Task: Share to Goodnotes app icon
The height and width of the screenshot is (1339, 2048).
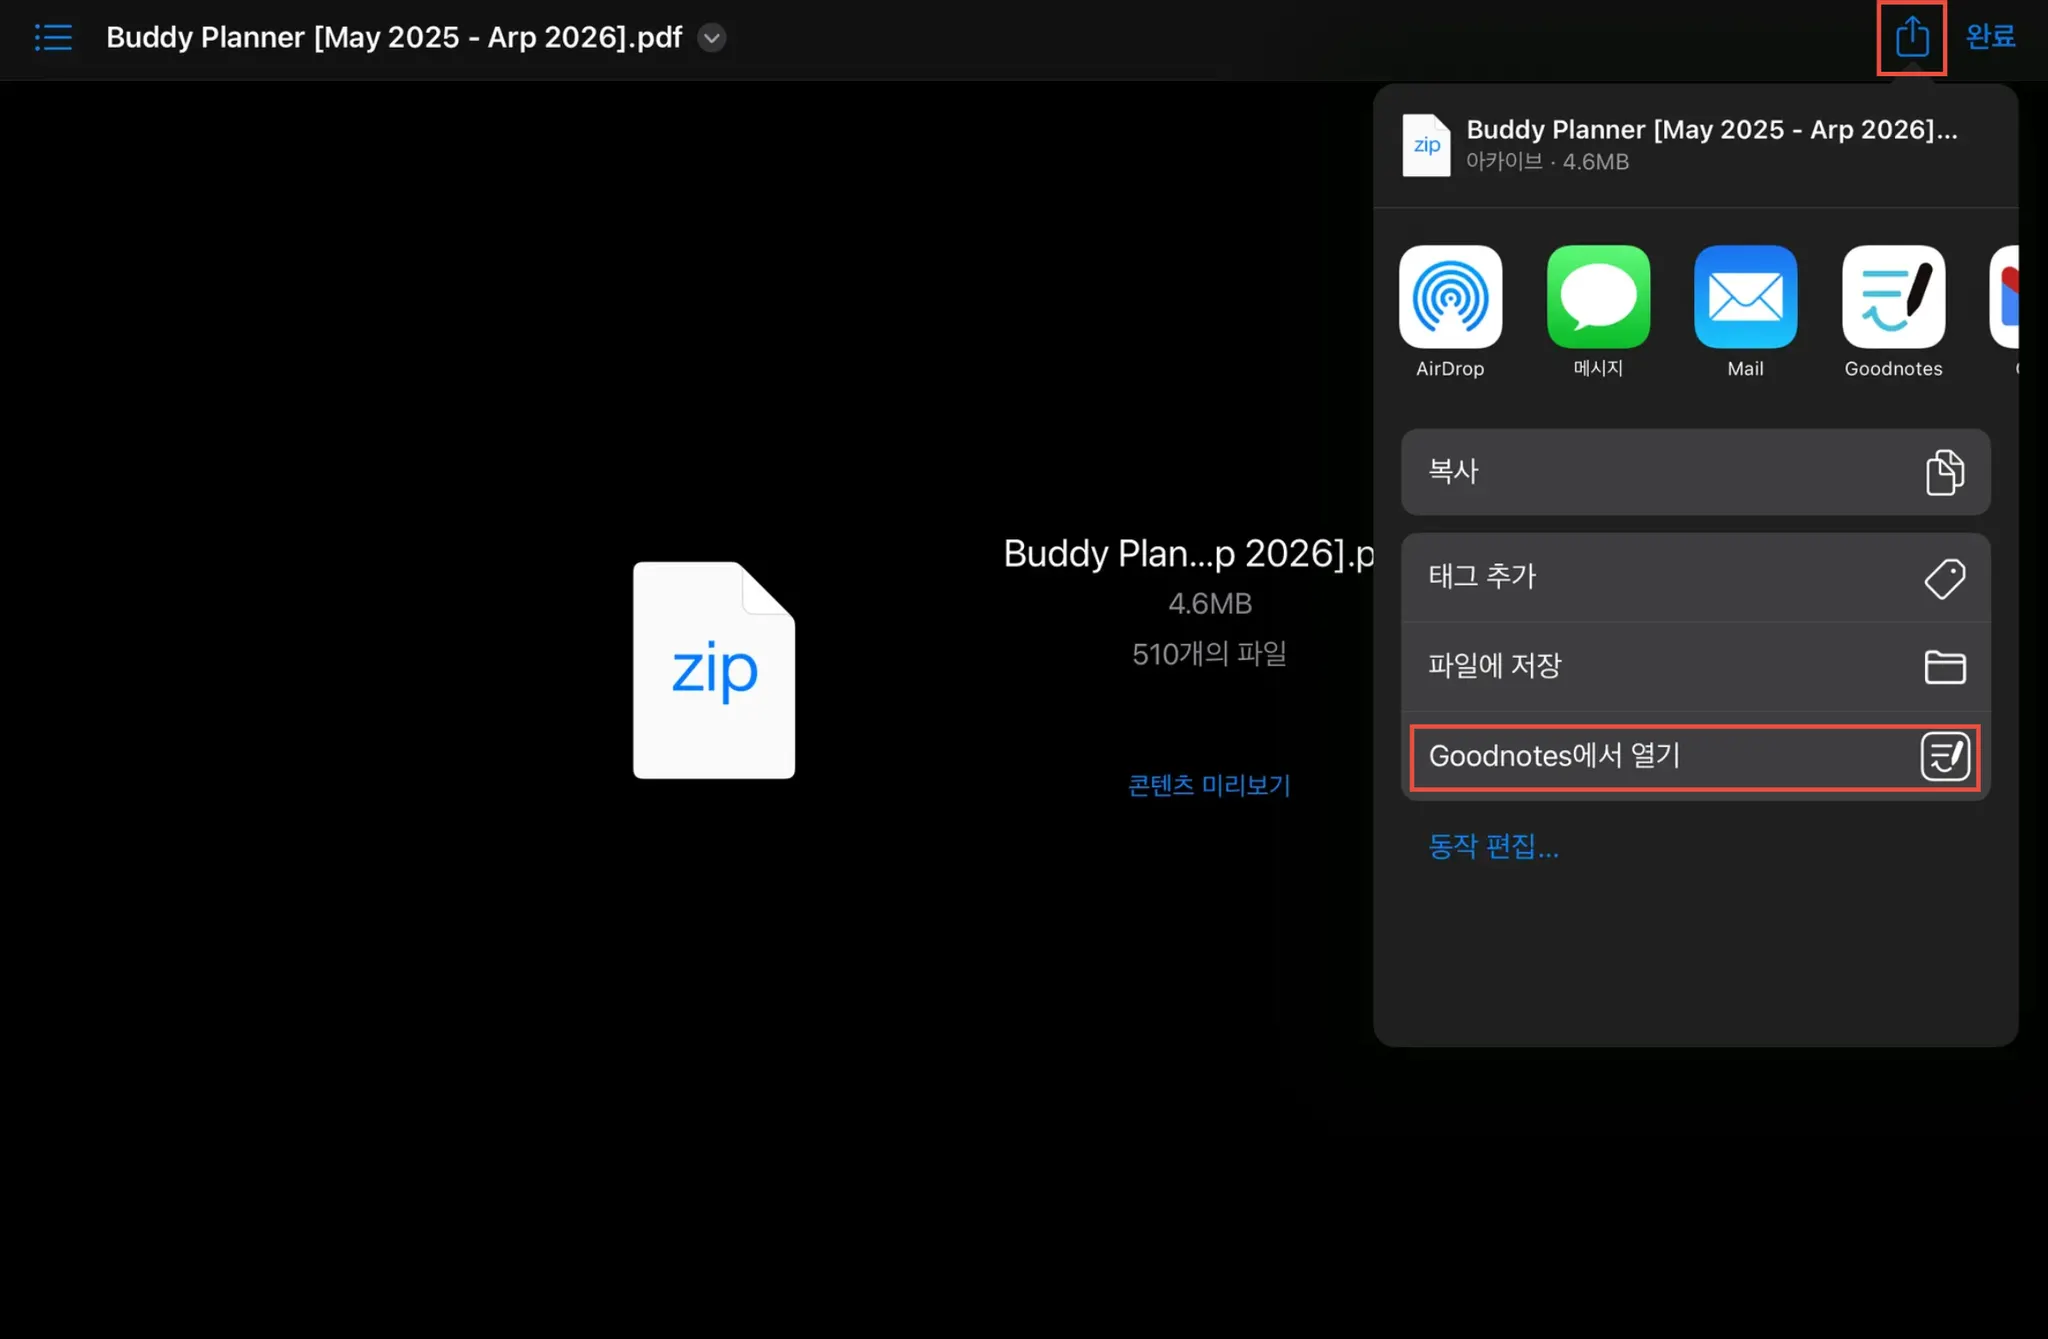Action: [1893, 297]
